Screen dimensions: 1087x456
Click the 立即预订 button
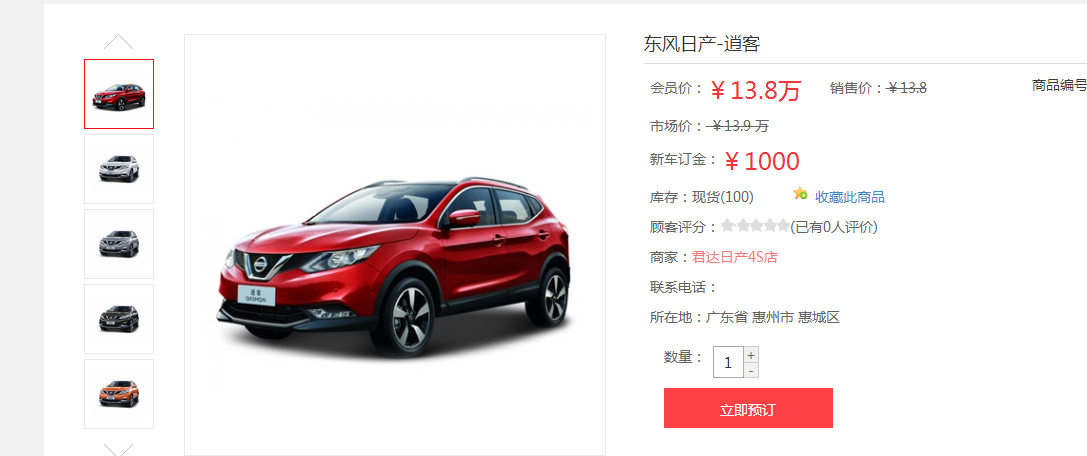(748, 408)
